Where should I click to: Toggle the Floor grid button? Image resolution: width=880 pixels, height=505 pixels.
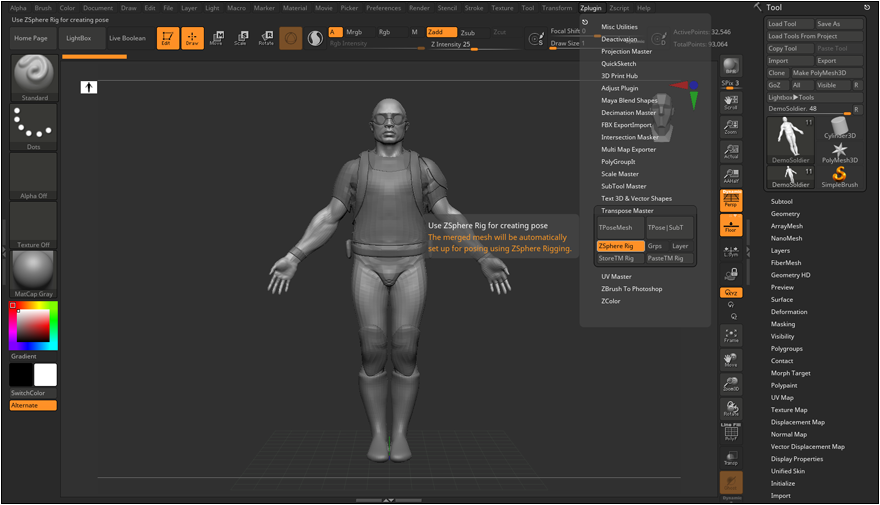[731, 225]
